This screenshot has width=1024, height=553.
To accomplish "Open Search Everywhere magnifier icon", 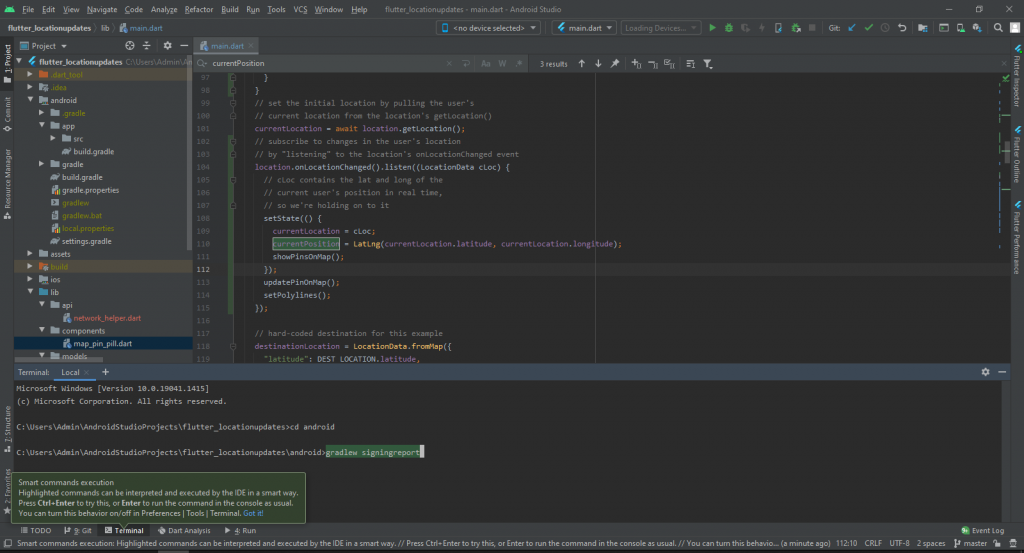I will [x=998, y=28].
